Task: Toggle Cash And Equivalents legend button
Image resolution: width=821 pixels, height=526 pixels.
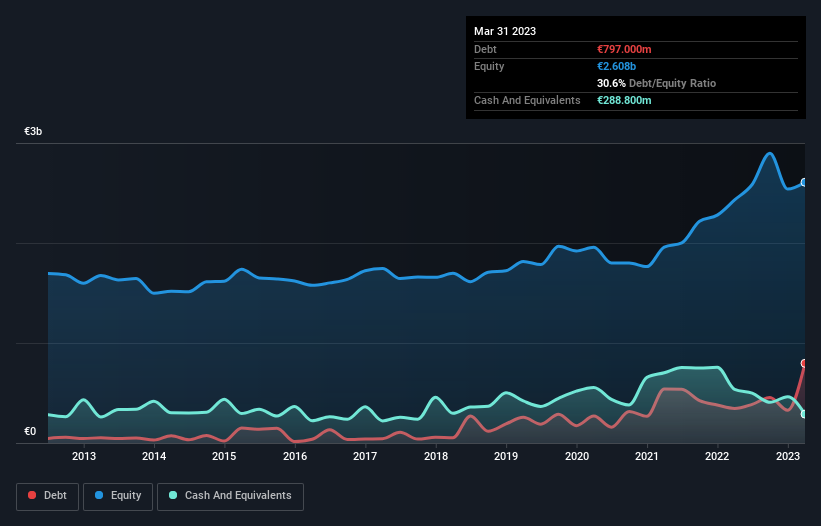Action: [x=230, y=496]
